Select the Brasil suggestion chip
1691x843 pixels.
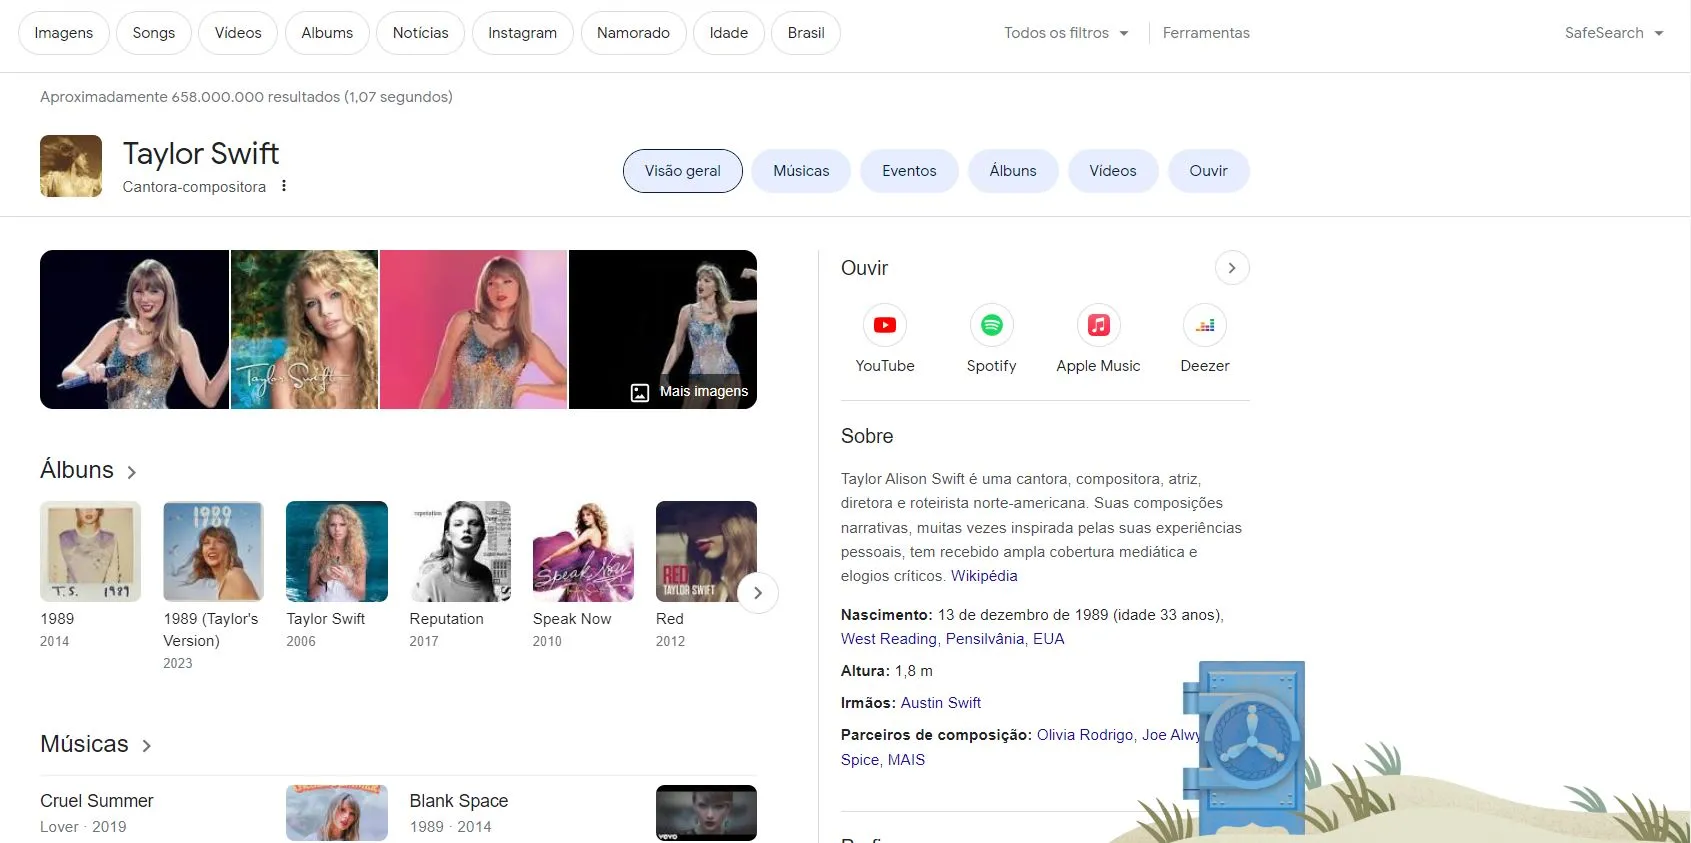[806, 33]
